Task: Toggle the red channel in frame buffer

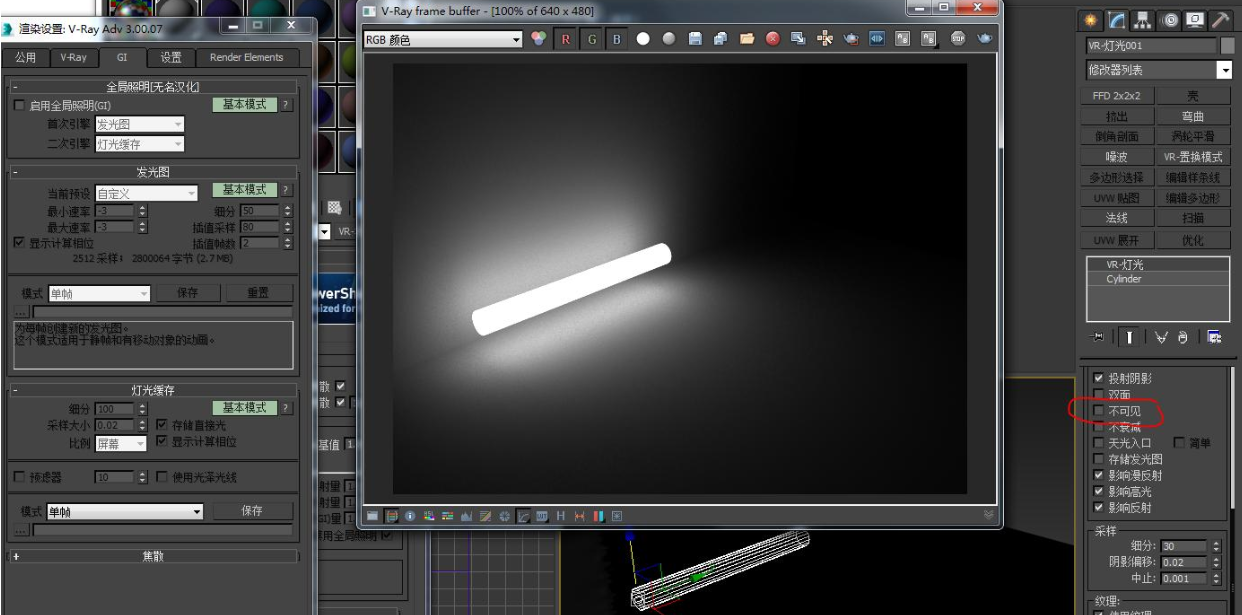Action: click(x=566, y=39)
